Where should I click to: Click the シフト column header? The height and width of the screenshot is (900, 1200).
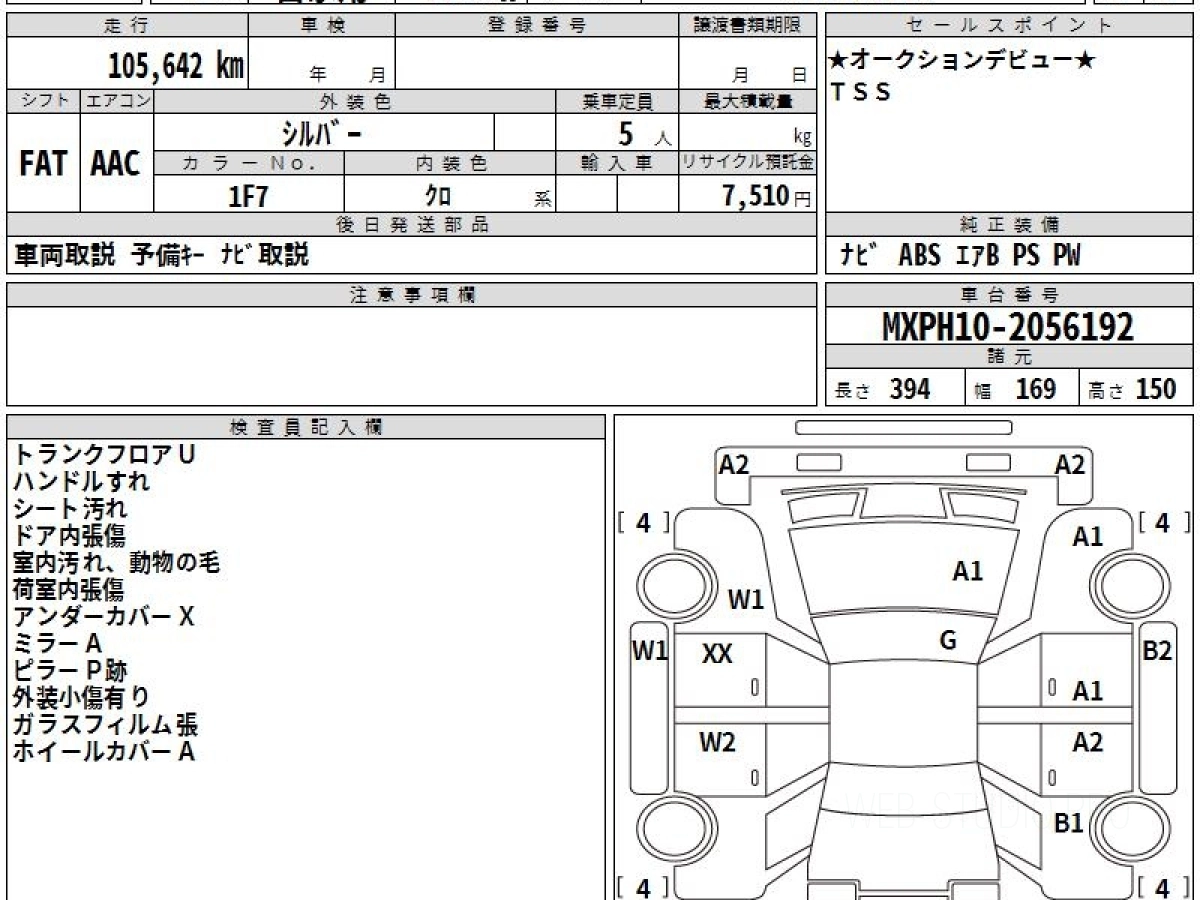coord(43,101)
